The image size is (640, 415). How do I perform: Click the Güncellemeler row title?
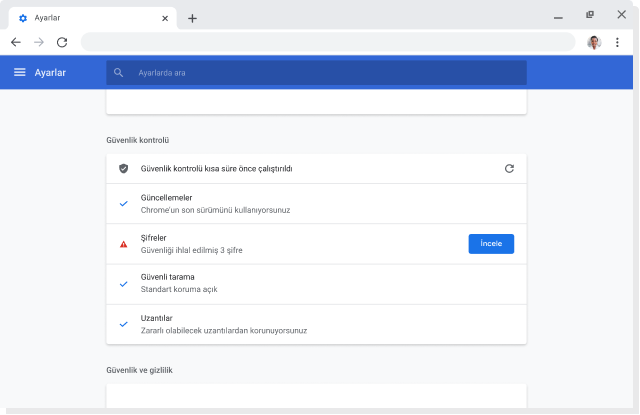point(166,198)
